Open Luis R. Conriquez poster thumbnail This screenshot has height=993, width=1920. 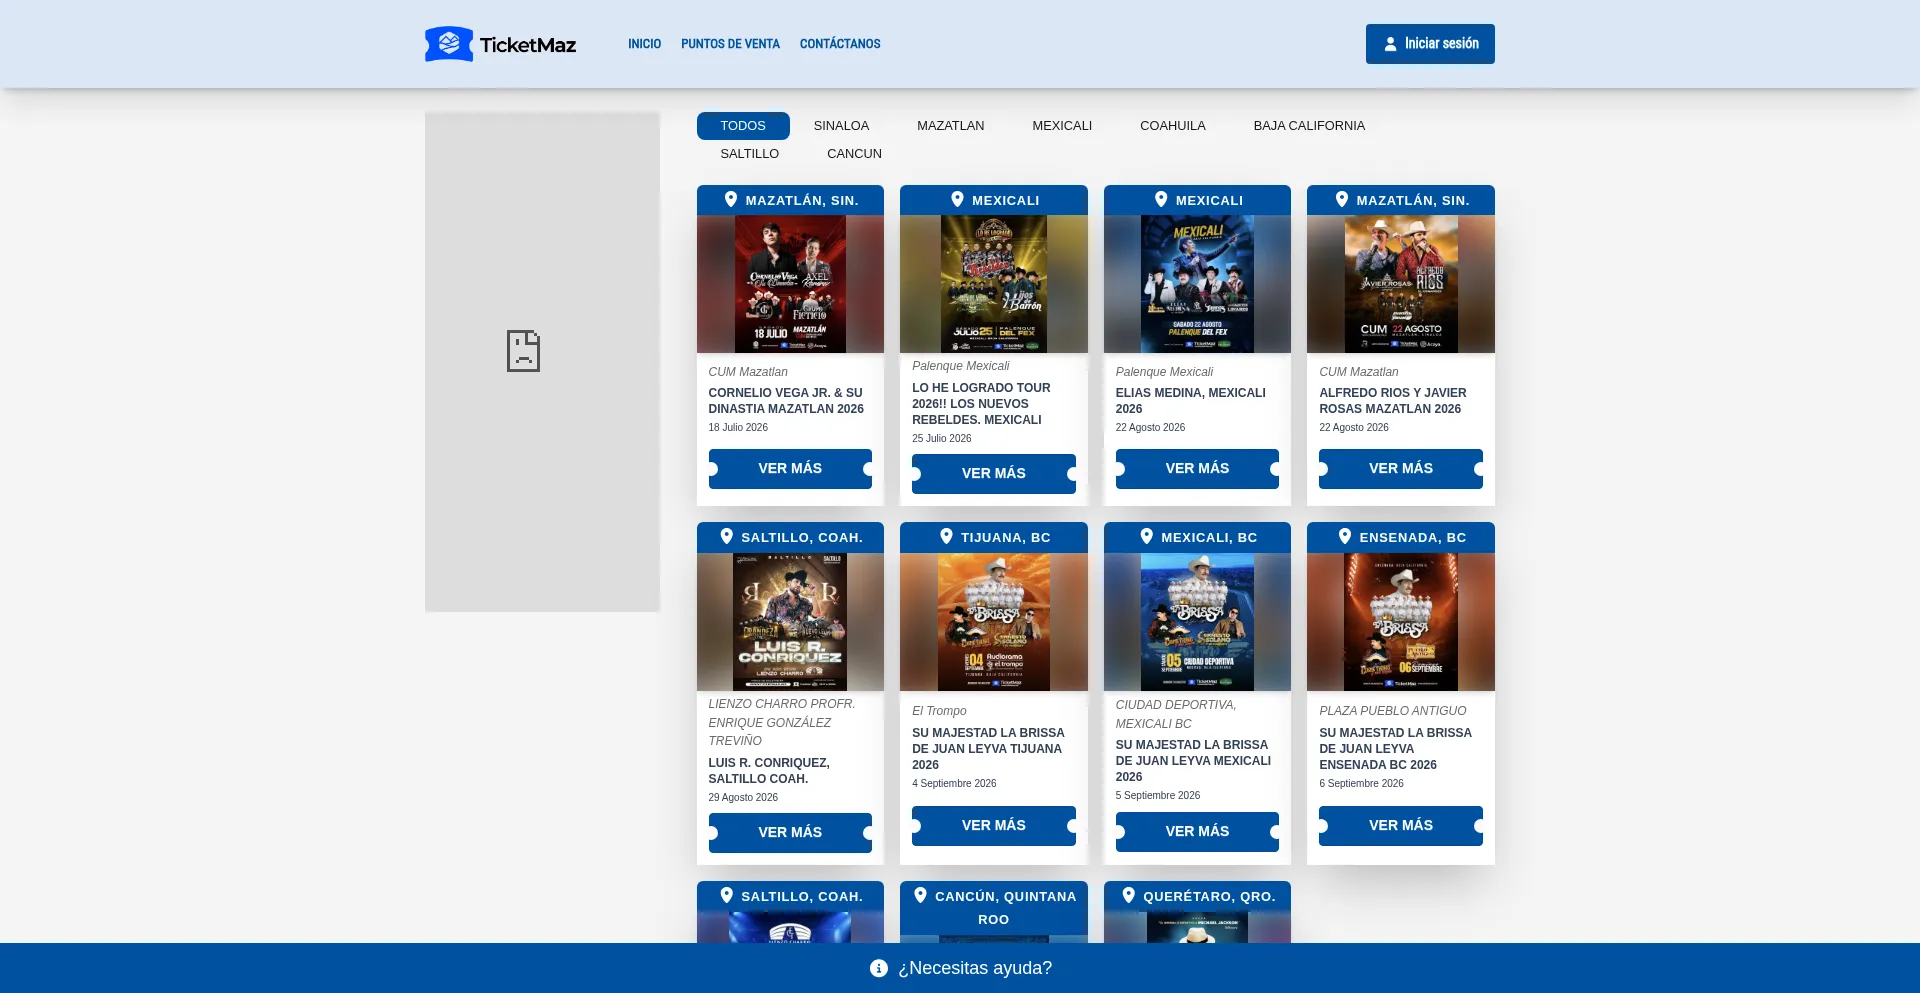coord(790,622)
